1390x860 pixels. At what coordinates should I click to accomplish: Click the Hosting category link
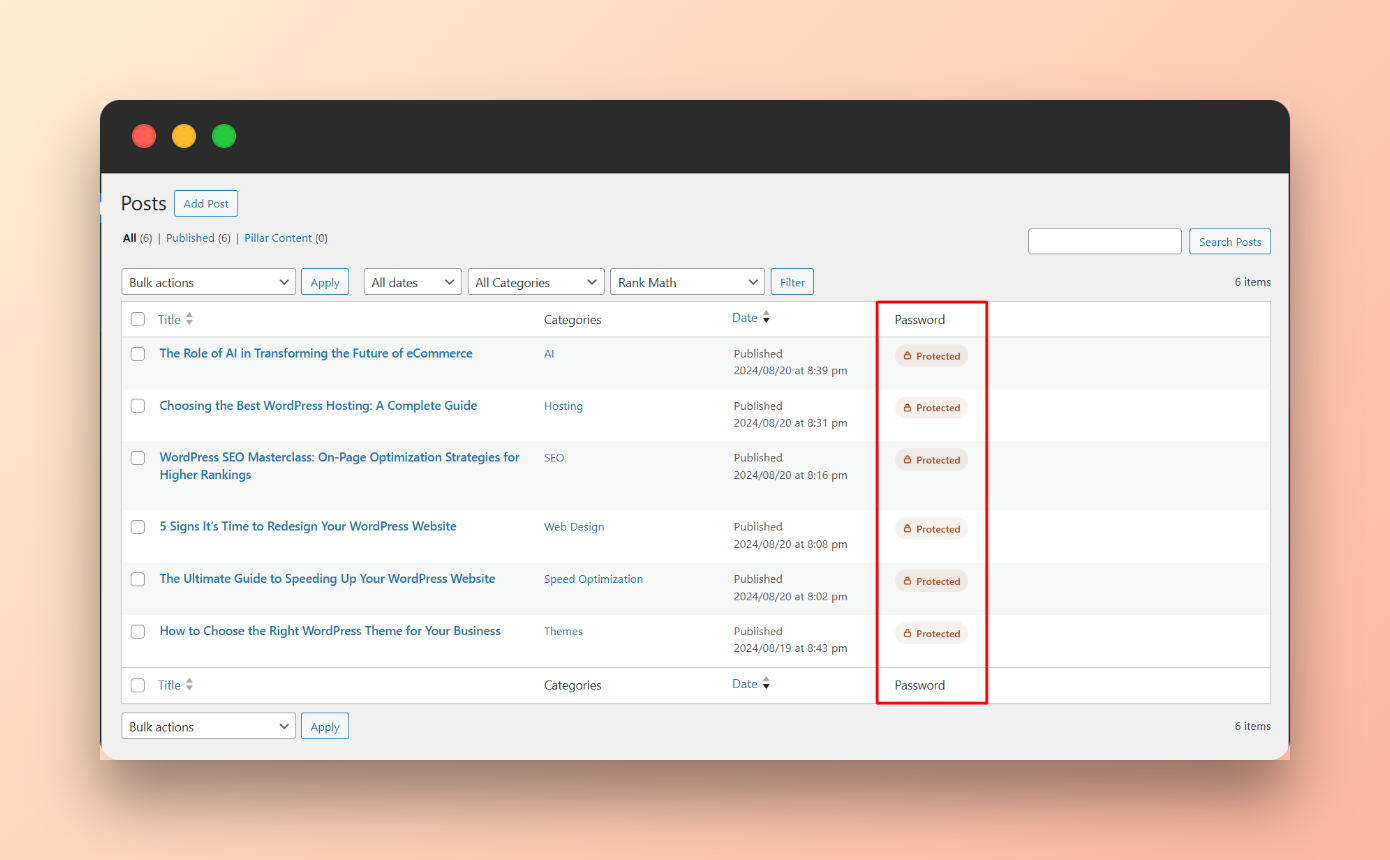pyautogui.click(x=563, y=406)
